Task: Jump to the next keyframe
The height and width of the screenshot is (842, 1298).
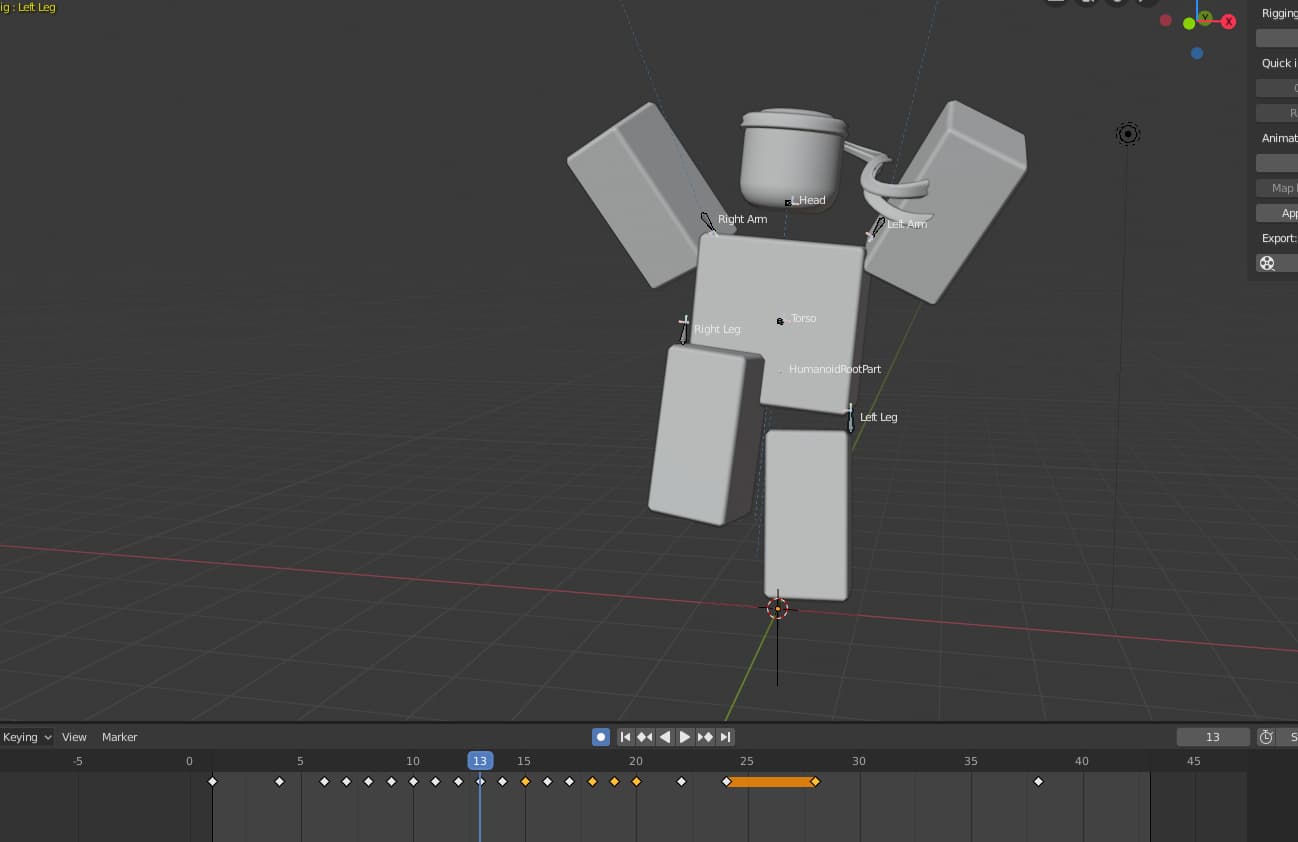Action: (x=705, y=737)
